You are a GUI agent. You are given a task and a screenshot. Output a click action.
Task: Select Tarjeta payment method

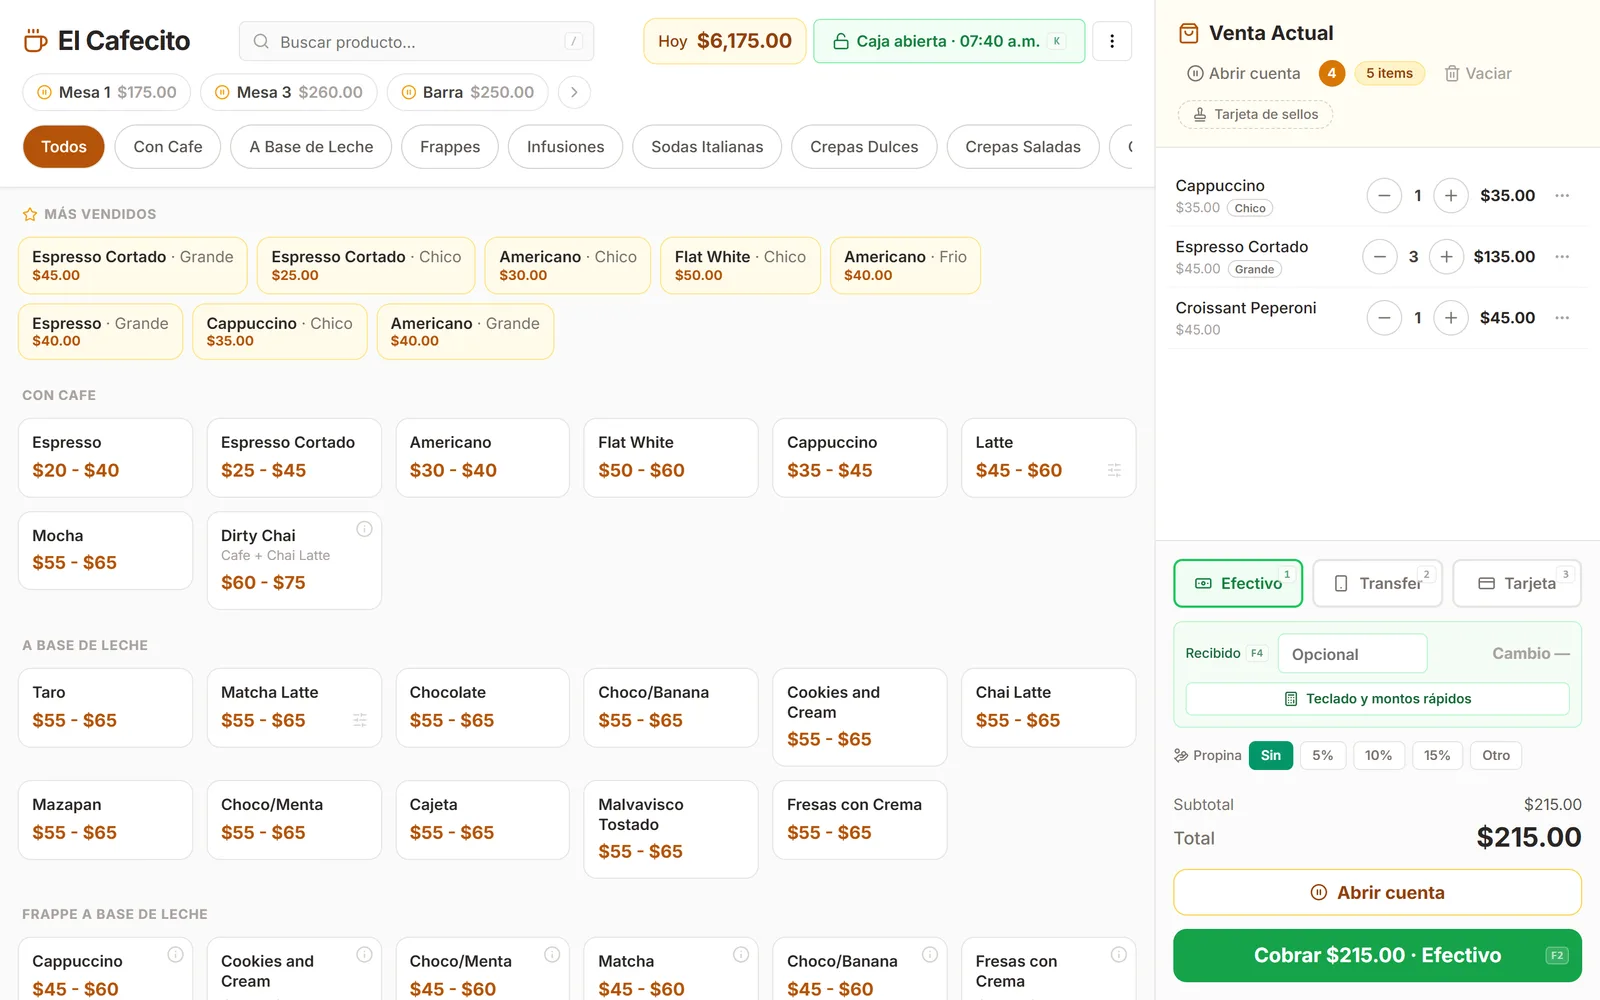point(1517,583)
